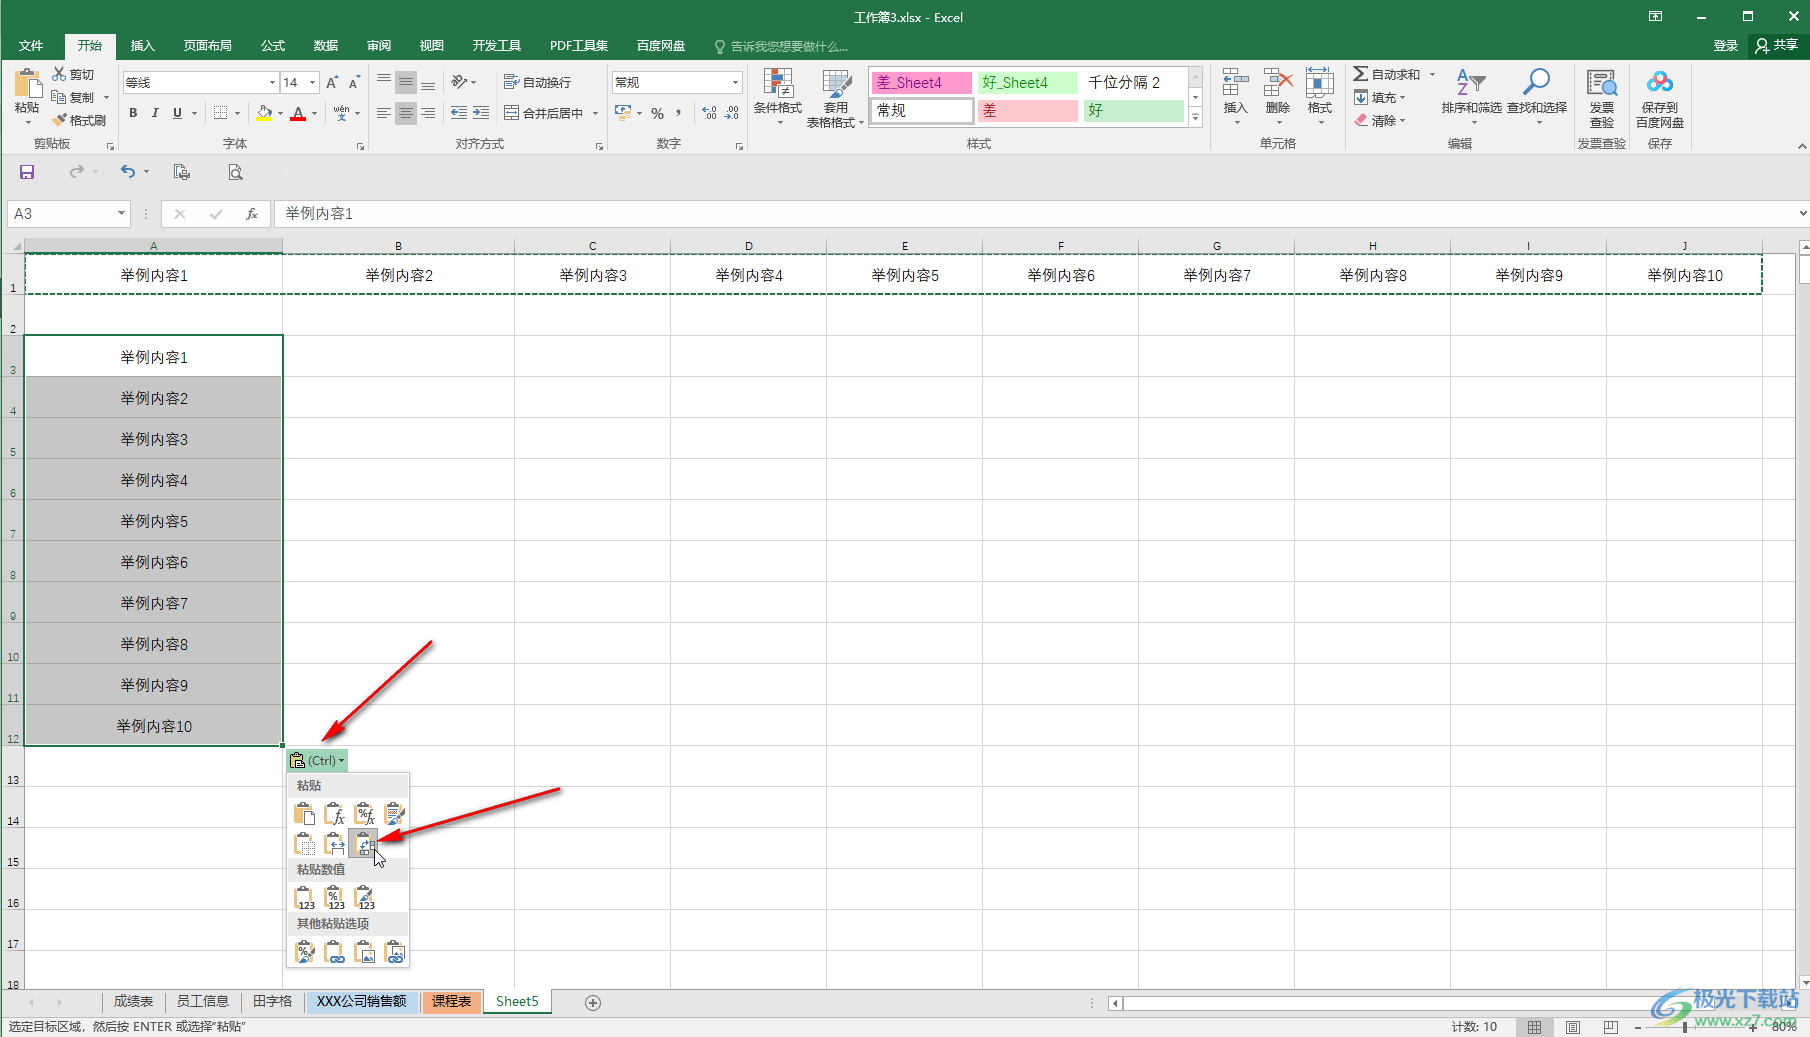Image resolution: width=1810 pixels, height=1037 pixels.
Task: Switch to the 数据 (Data) ribbon tab
Action: (x=326, y=45)
